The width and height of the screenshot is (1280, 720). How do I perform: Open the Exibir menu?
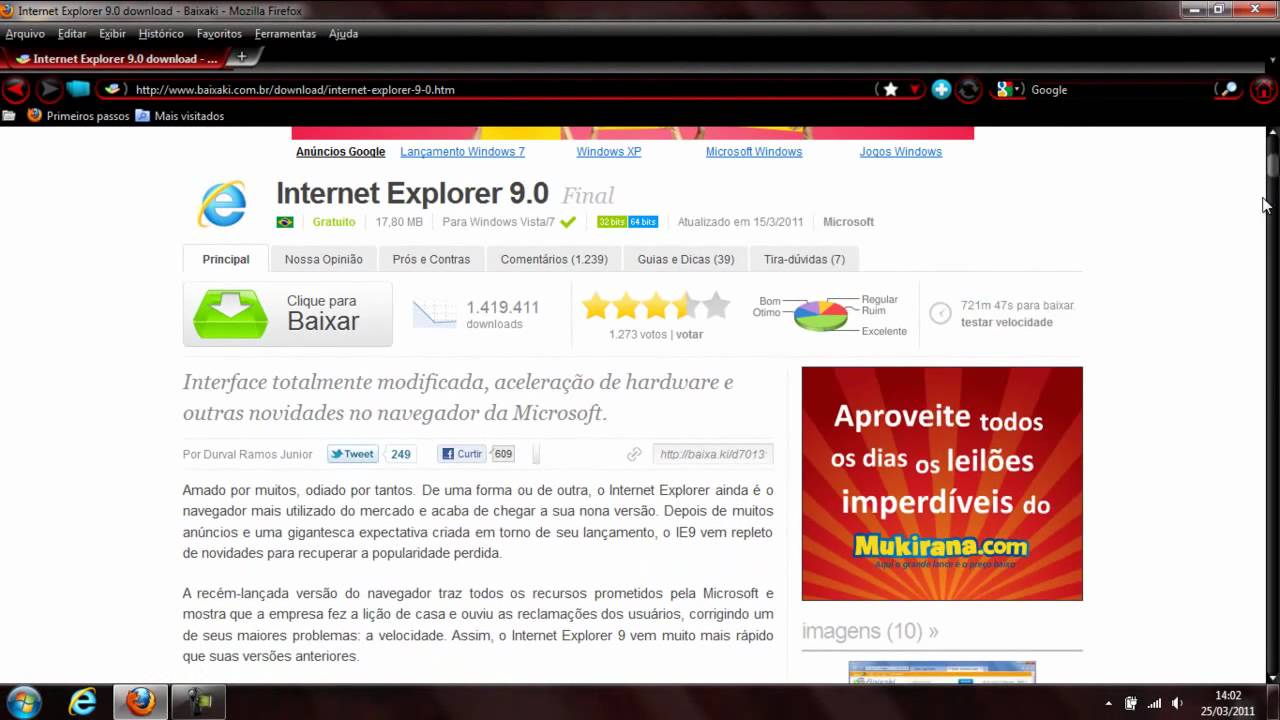(112, 33)
